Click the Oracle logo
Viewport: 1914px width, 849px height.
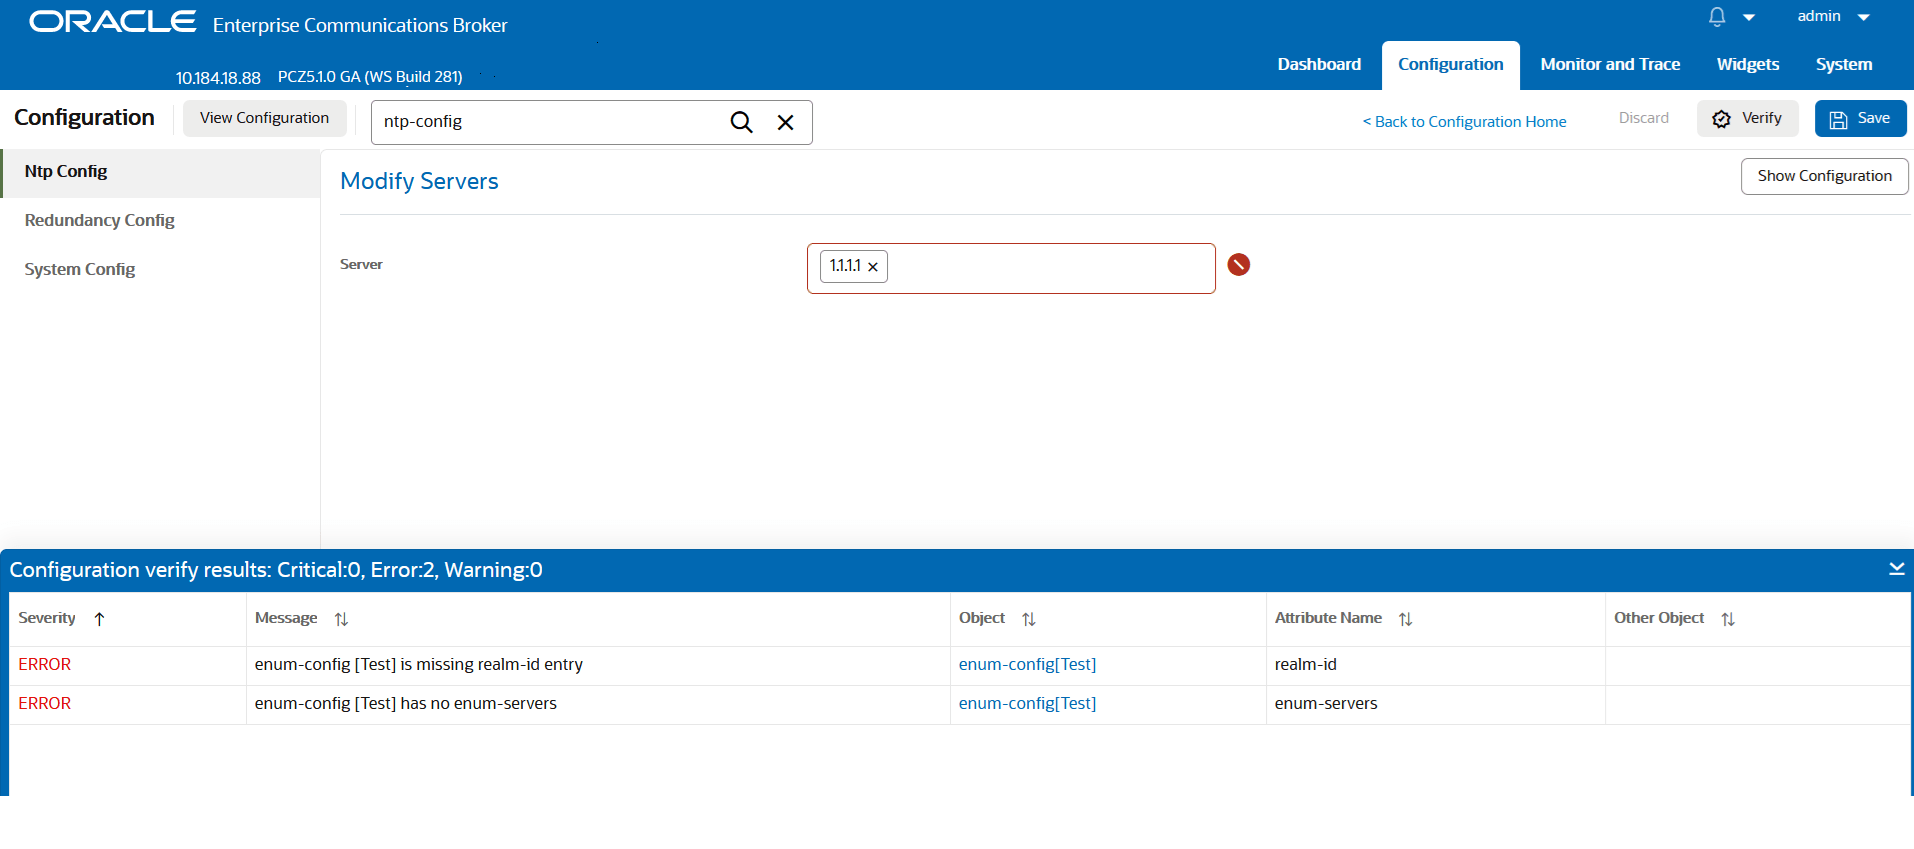click(x=112, y=22)
